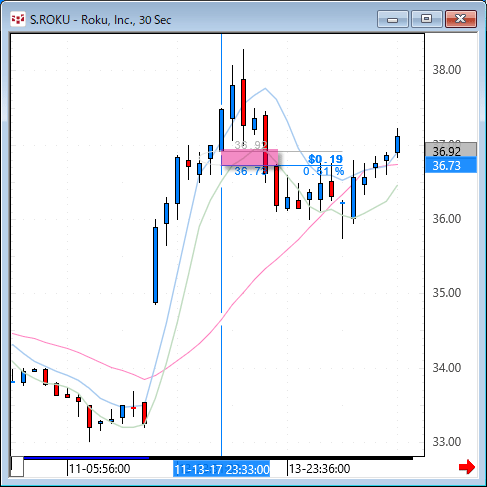Close the S.ROKU chart window
This screenshot has height=487, width=487.
click(461, 19)
